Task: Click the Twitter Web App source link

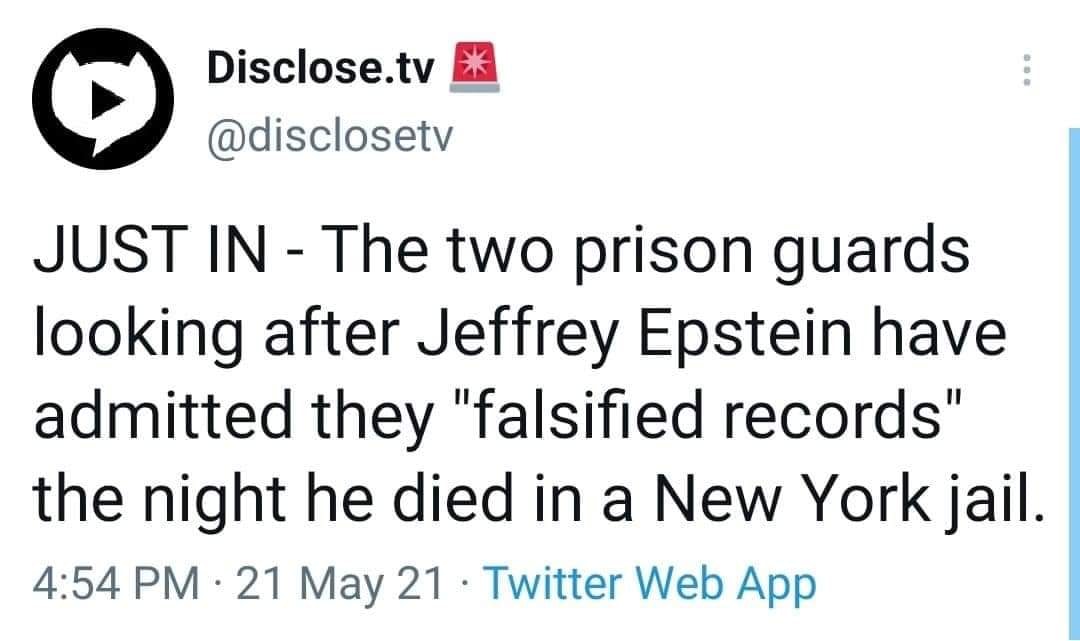Action: pyautogui.click(x=654, y=583)
